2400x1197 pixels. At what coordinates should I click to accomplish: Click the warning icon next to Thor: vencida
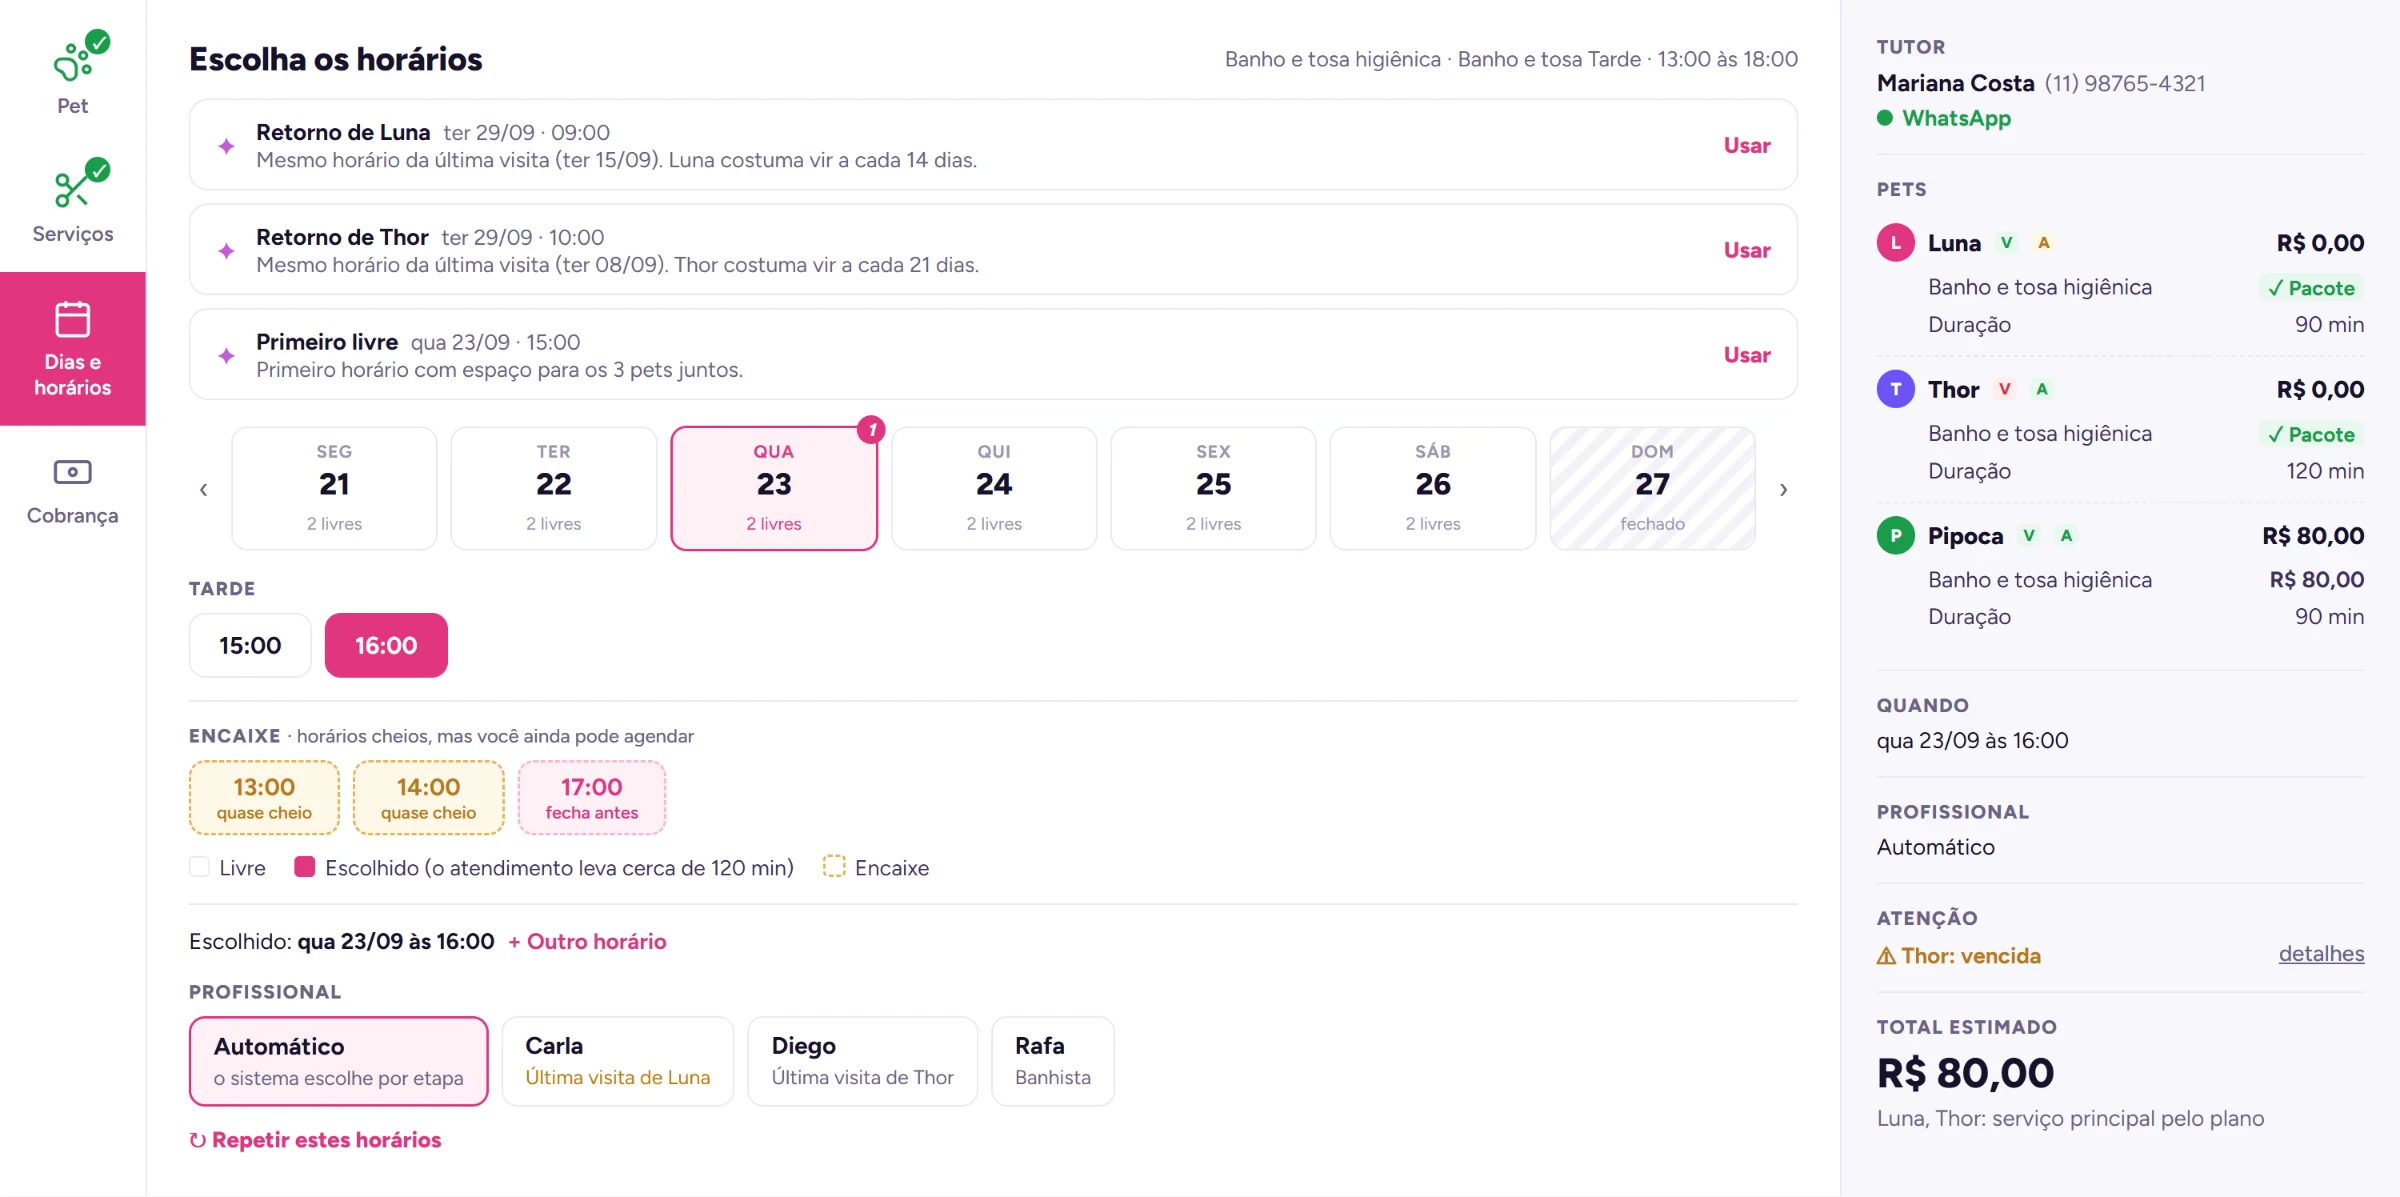[1886, 956]
